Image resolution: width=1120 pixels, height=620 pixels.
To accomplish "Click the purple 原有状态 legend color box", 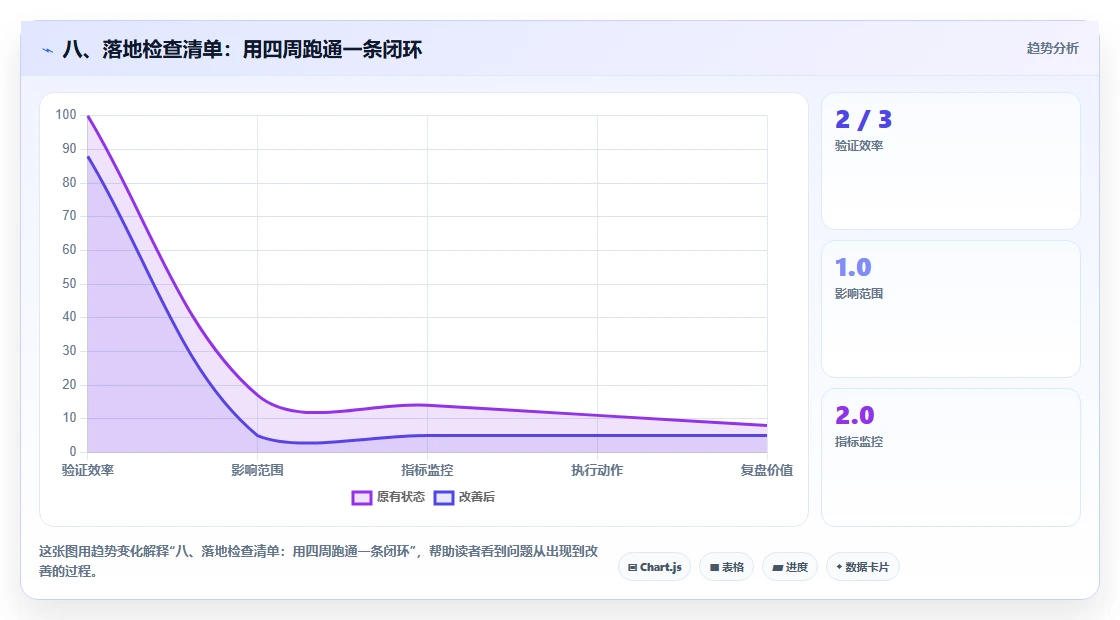I will (x=361, y=498).
